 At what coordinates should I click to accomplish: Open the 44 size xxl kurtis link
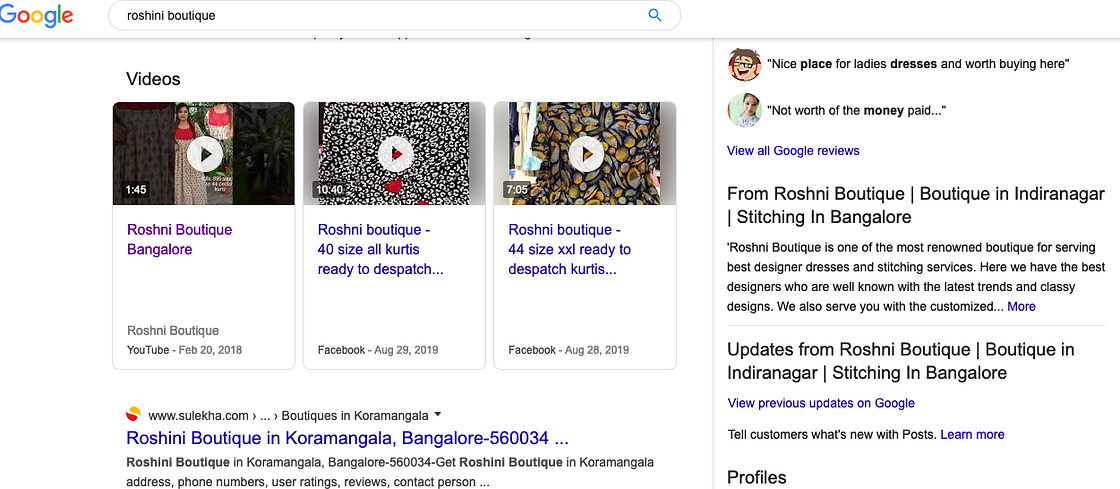569,250
